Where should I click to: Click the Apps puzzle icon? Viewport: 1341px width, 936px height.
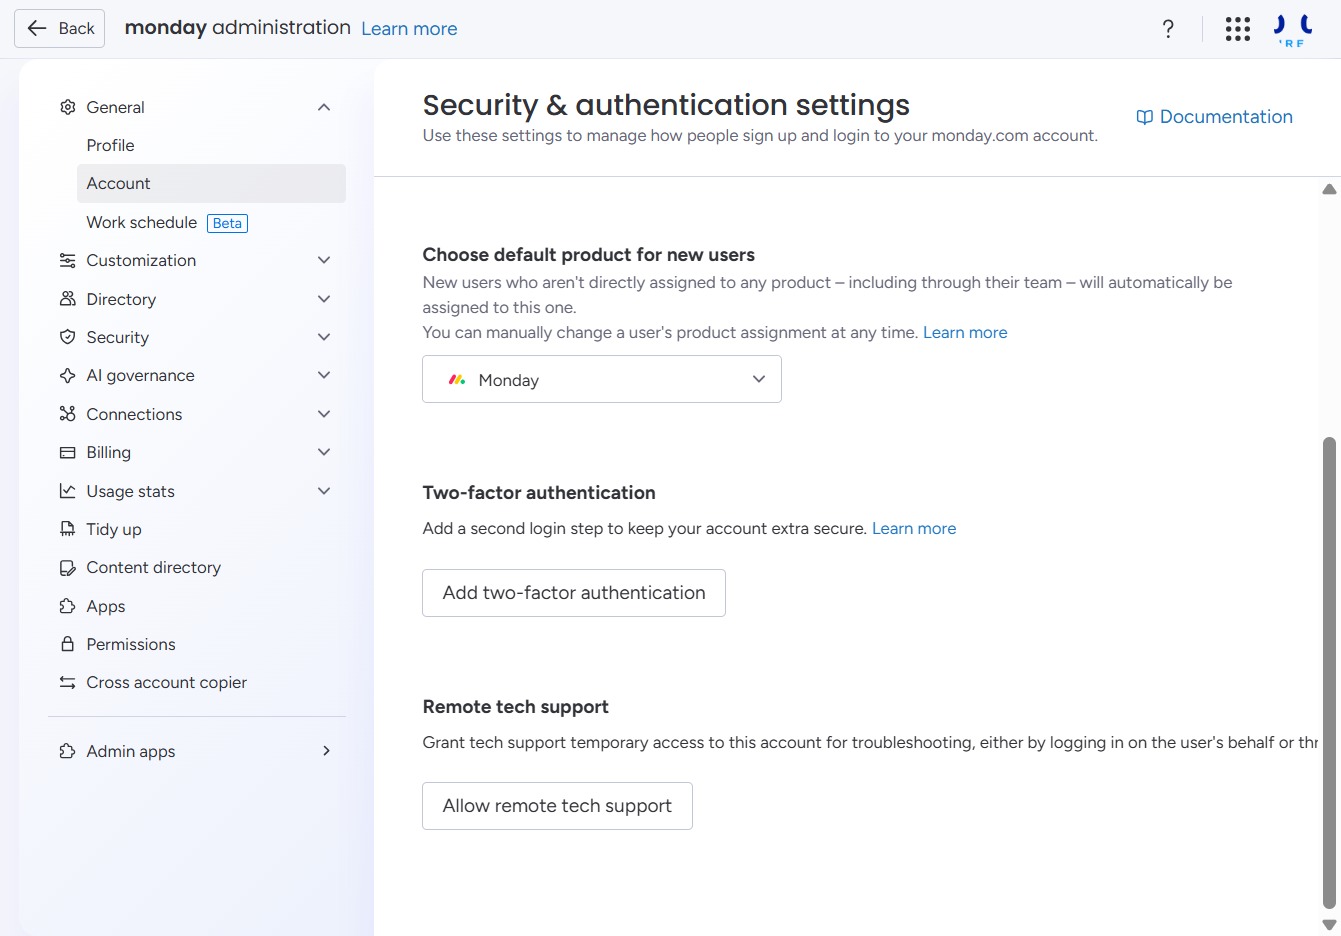pos(68,606)
